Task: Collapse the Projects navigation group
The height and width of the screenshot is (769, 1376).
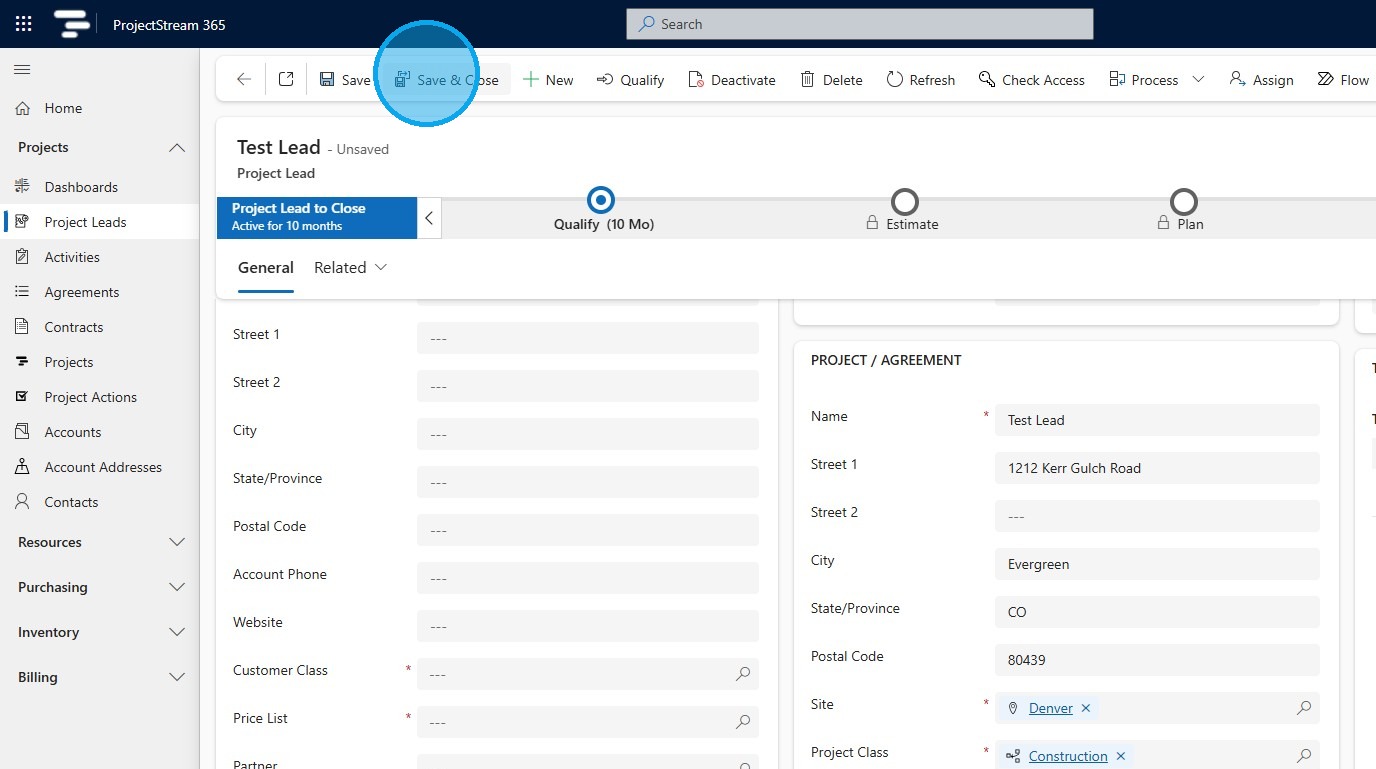Action: 177,148
